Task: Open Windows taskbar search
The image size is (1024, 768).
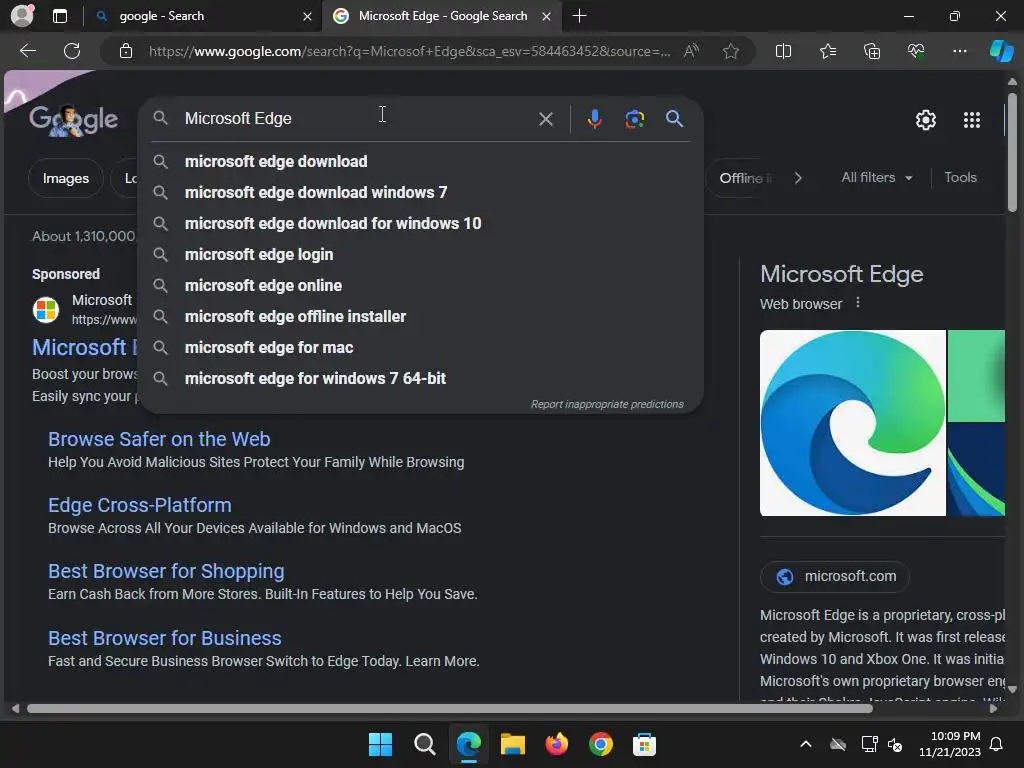Action: tap(424, 744)
